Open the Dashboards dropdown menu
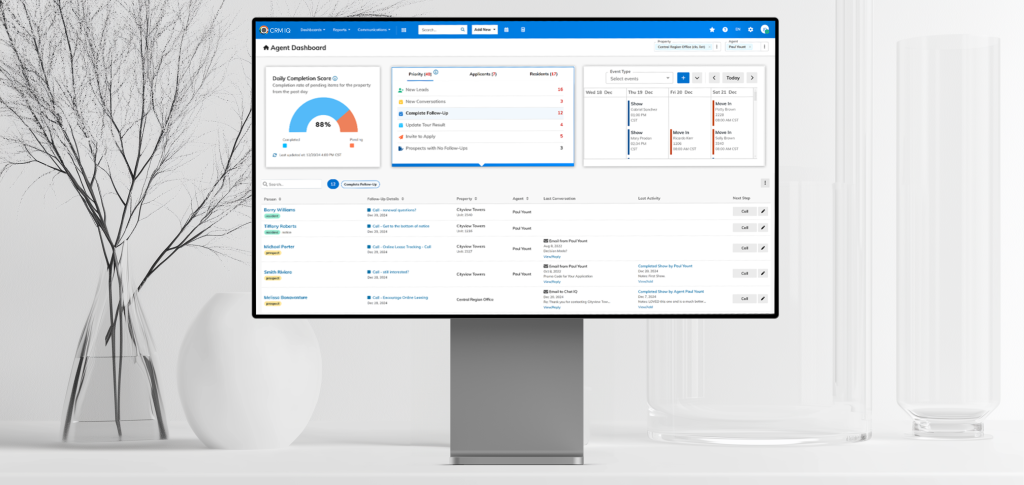 (x=313, y=30)
